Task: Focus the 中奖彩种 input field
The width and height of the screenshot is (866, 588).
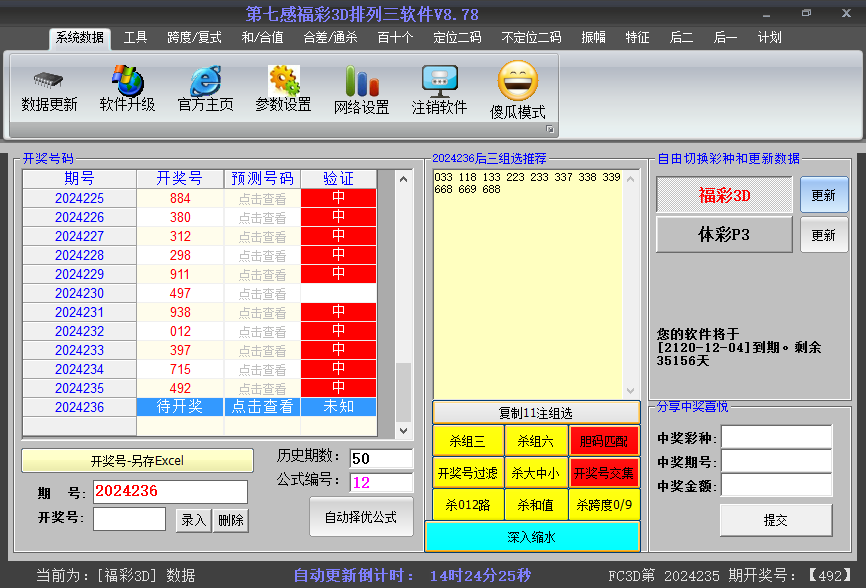Action: (777, 437)
